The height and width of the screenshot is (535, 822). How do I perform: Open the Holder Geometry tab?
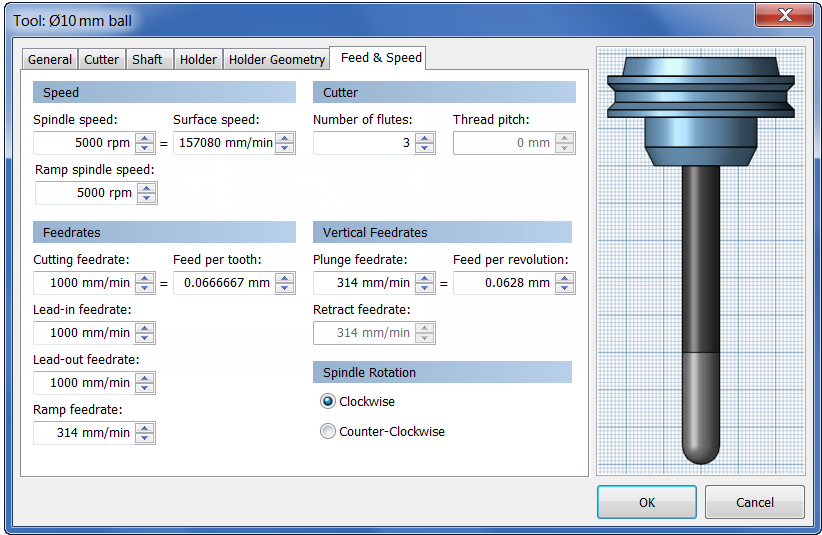tap(277, 59)
